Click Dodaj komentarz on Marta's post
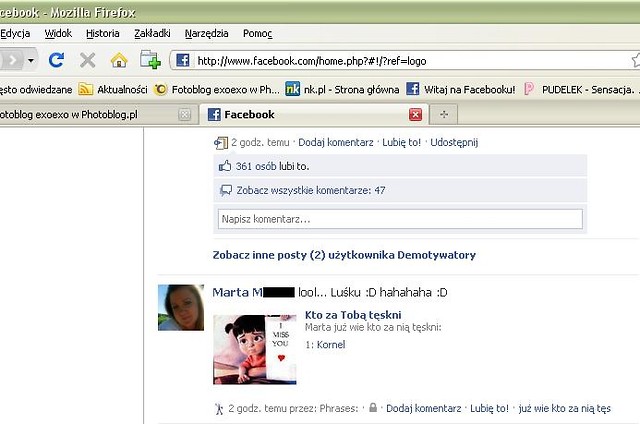The width and height of the screenshot is (640, 424). (423, 408)
